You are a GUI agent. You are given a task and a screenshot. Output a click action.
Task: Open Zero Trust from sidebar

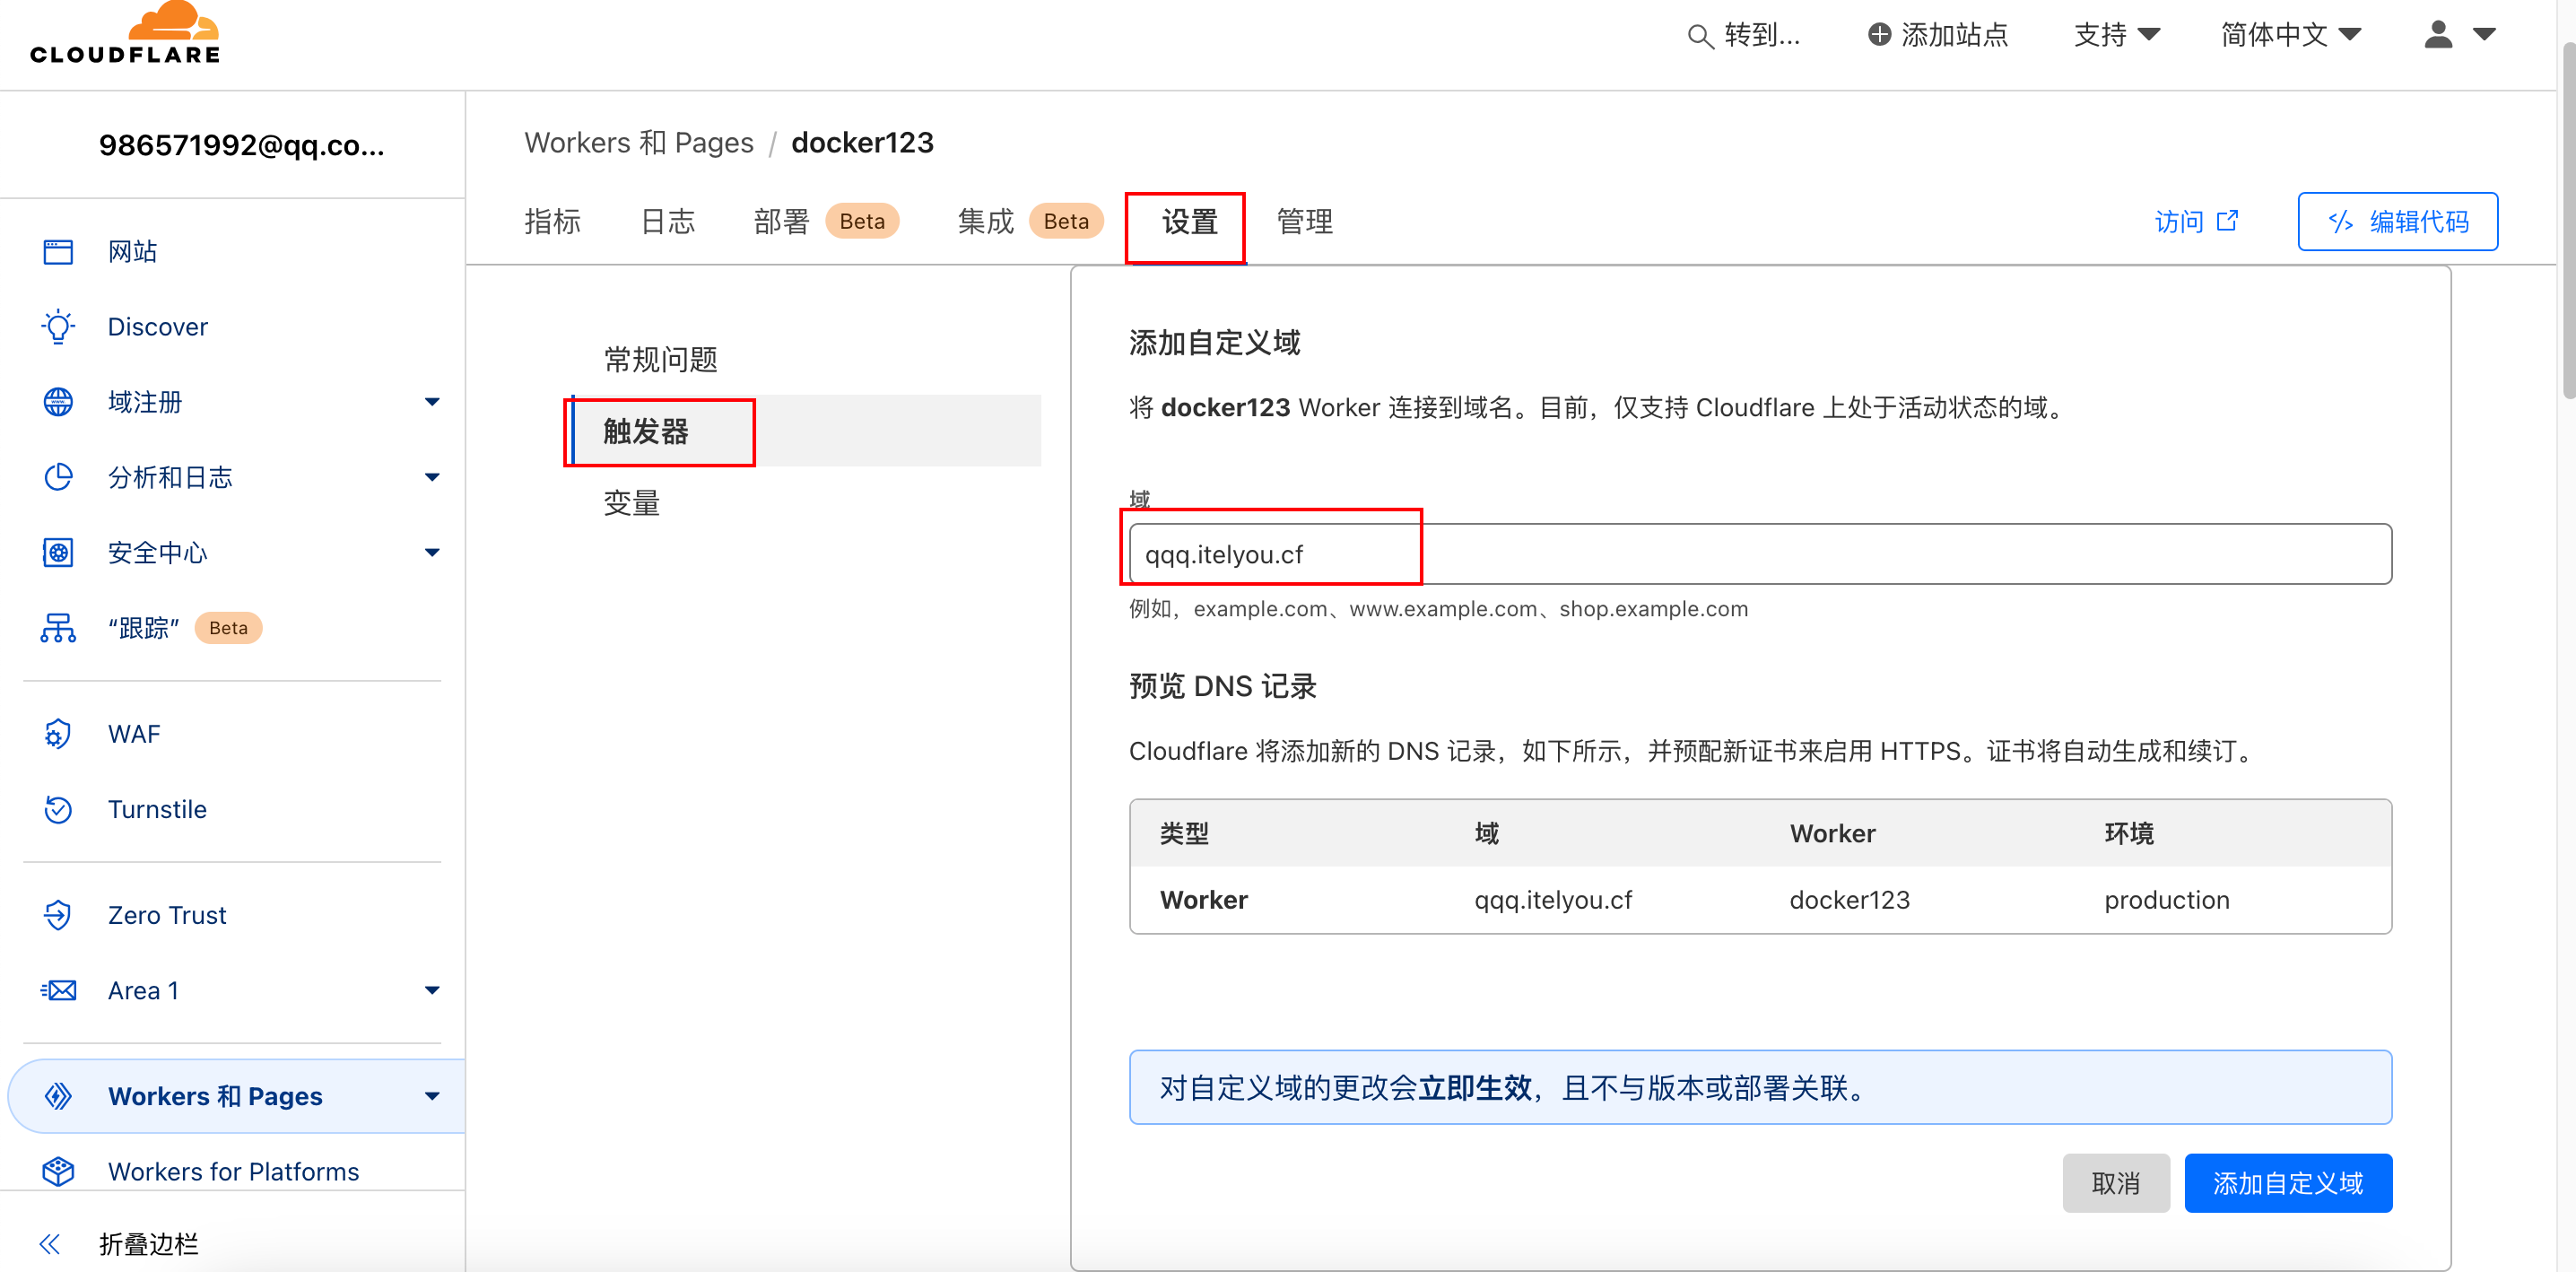(x=166, y=914)
